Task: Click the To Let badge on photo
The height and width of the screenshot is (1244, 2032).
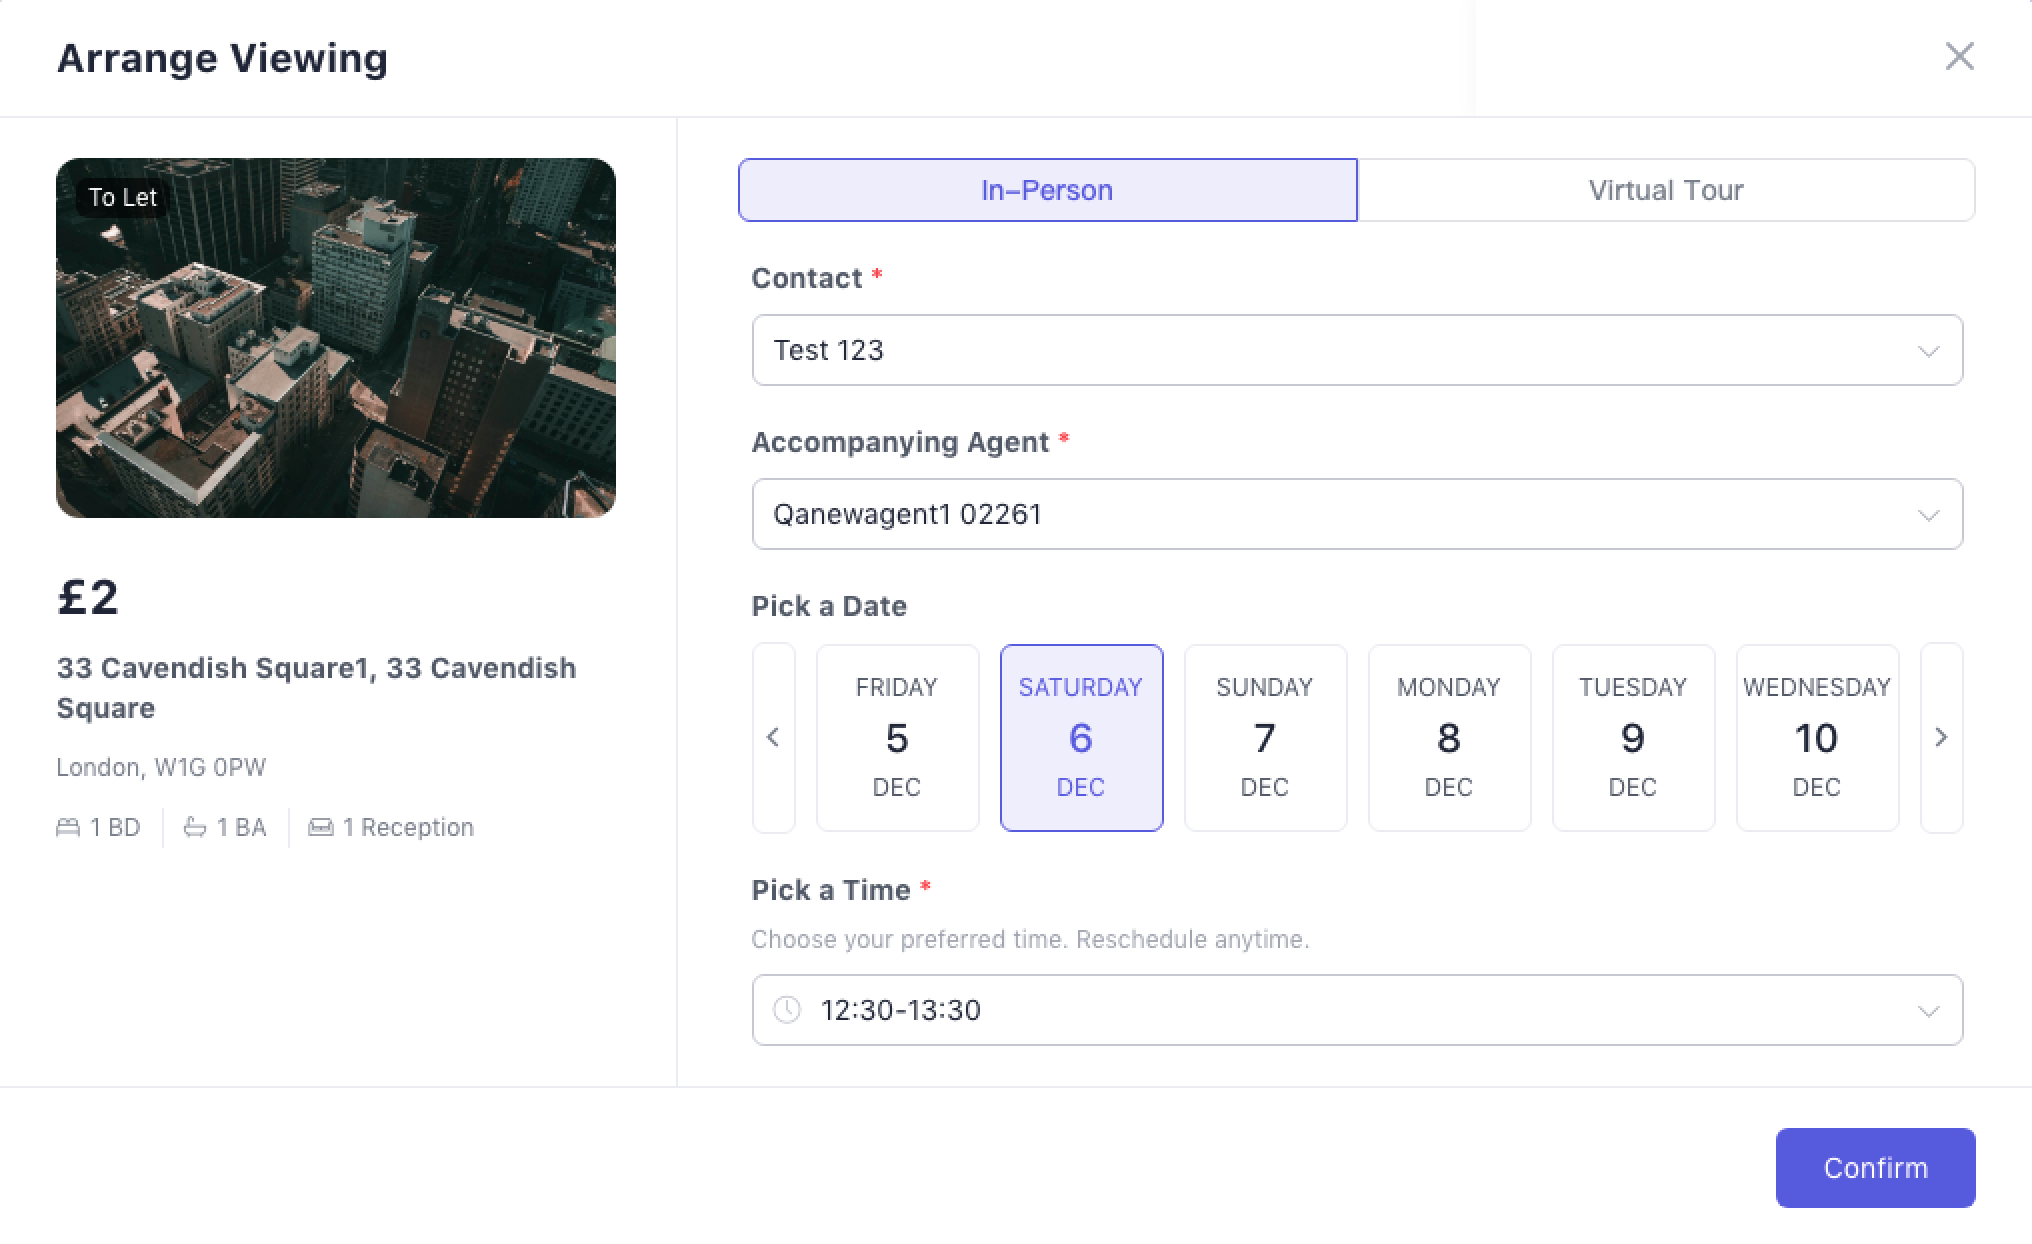Action: point(122,197)
